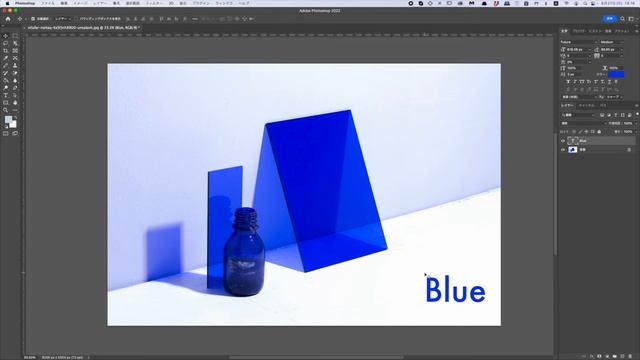This screenshot has width=640, height=360.
Task: Open the Futura font family dropdown
Action: [578, 42]
